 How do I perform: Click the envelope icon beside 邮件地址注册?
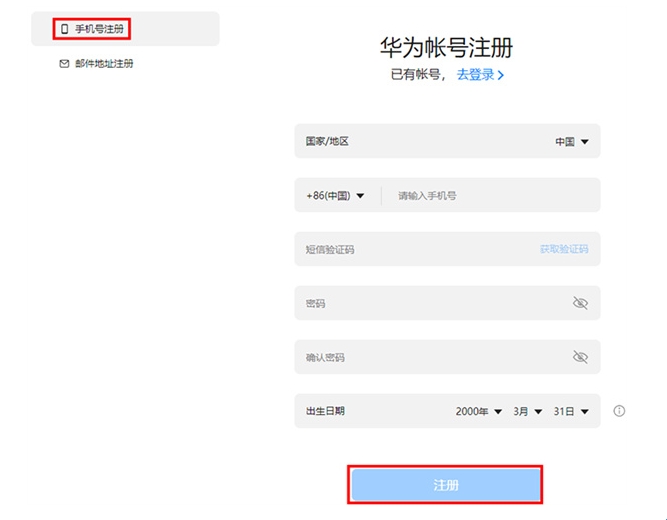click(65, 64)
